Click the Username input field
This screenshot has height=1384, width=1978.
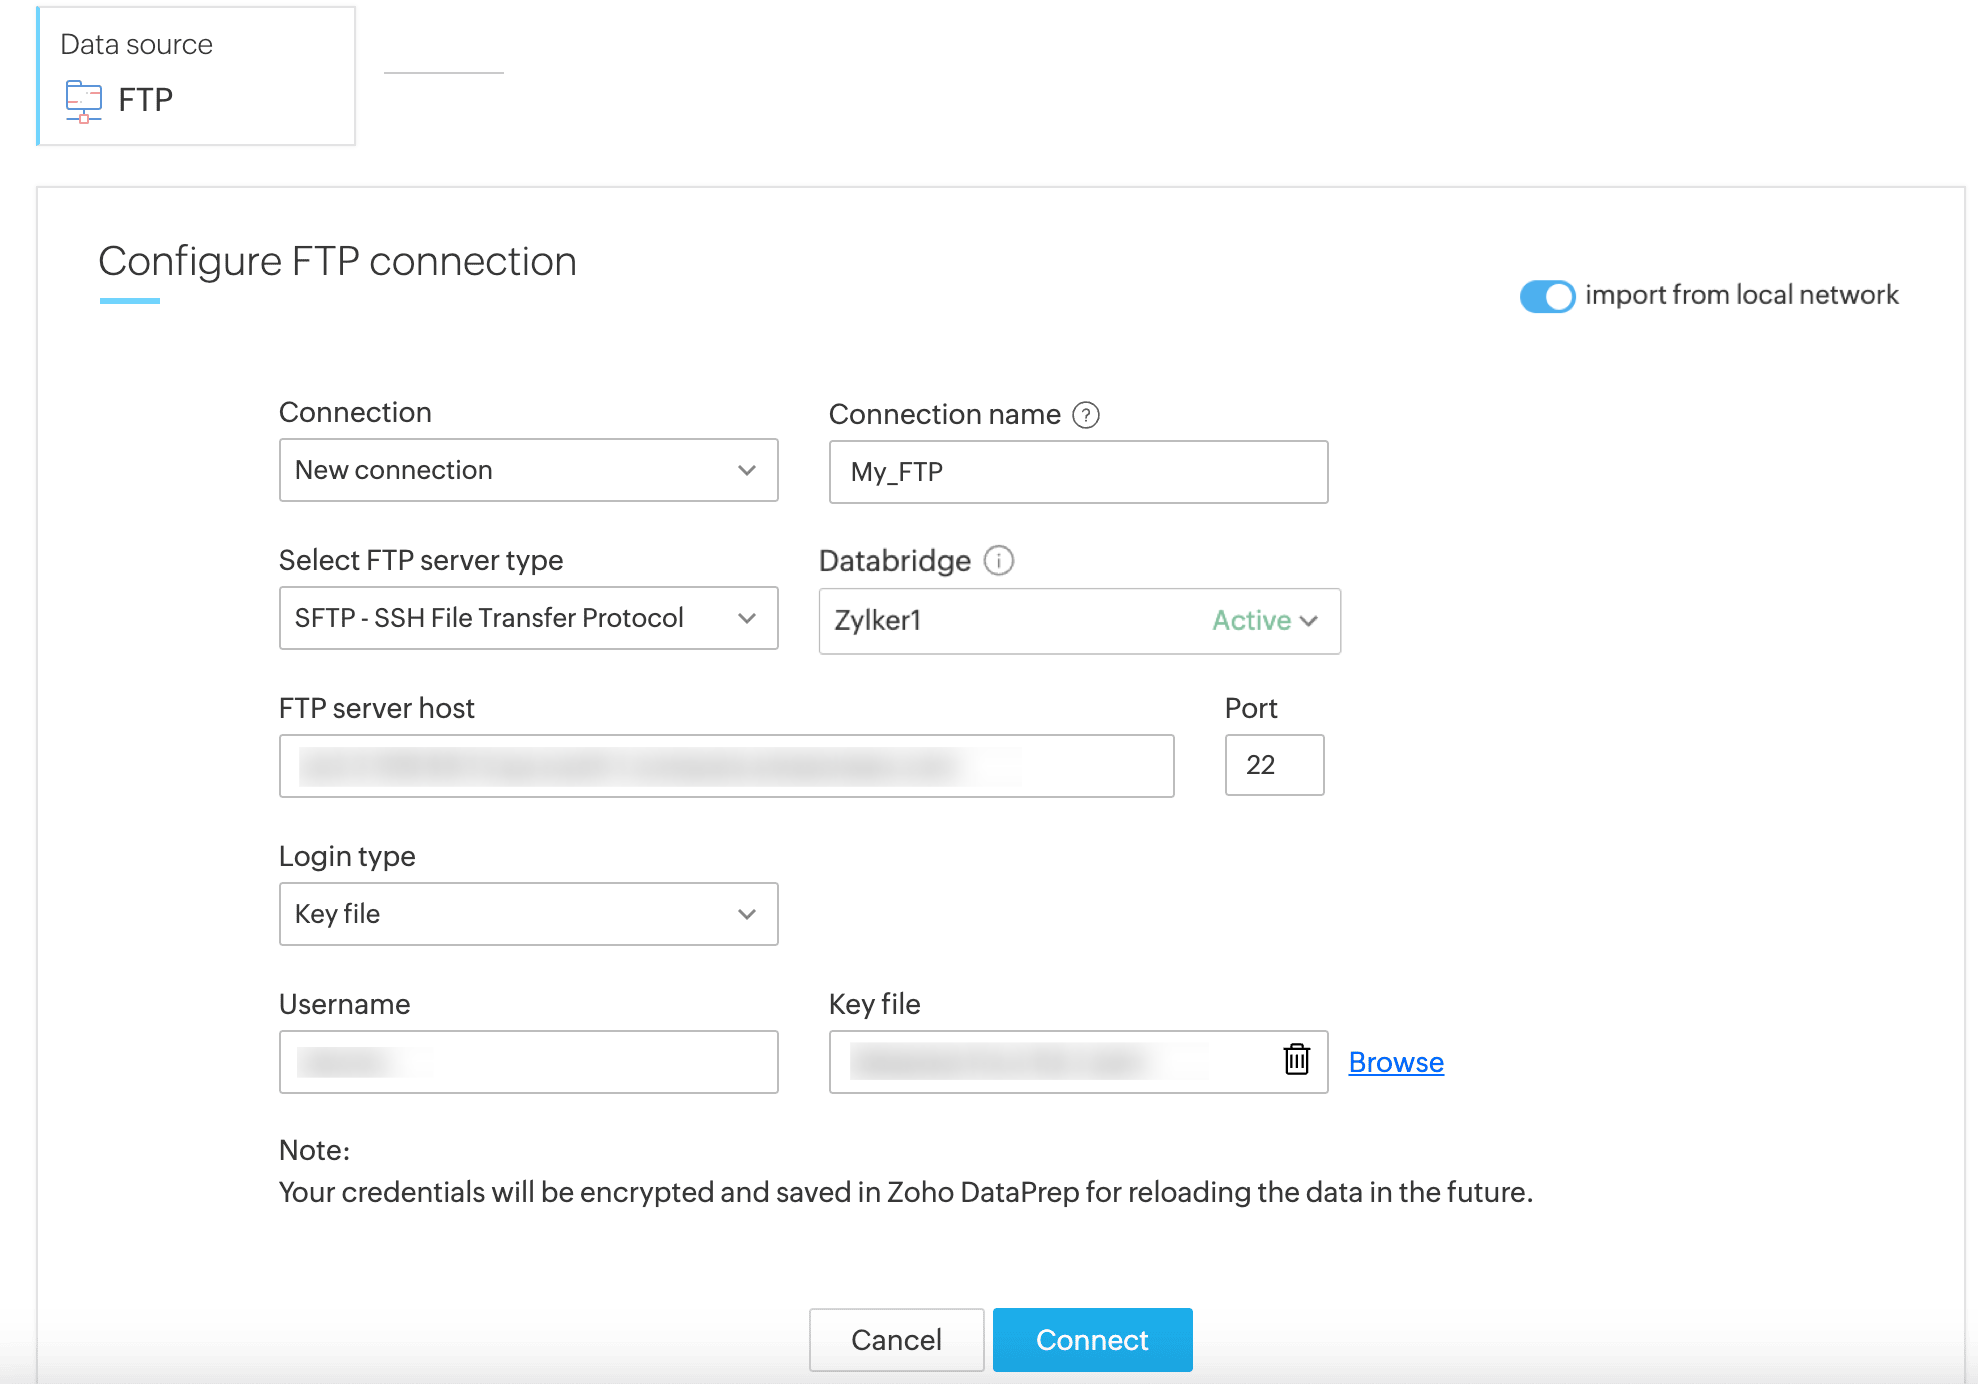point(528,1062)
